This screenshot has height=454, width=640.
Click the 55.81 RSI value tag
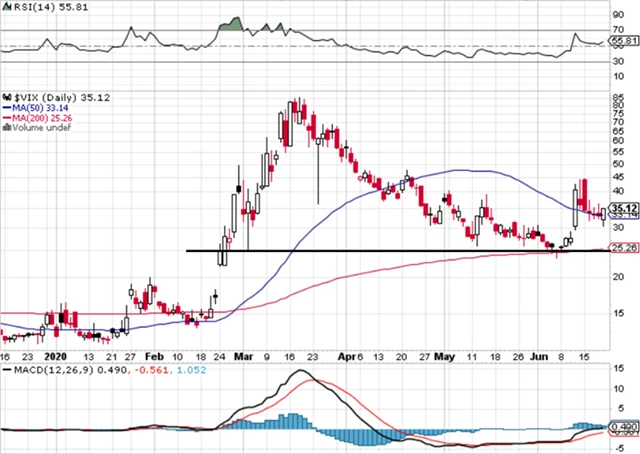click(x=623, y=41)
